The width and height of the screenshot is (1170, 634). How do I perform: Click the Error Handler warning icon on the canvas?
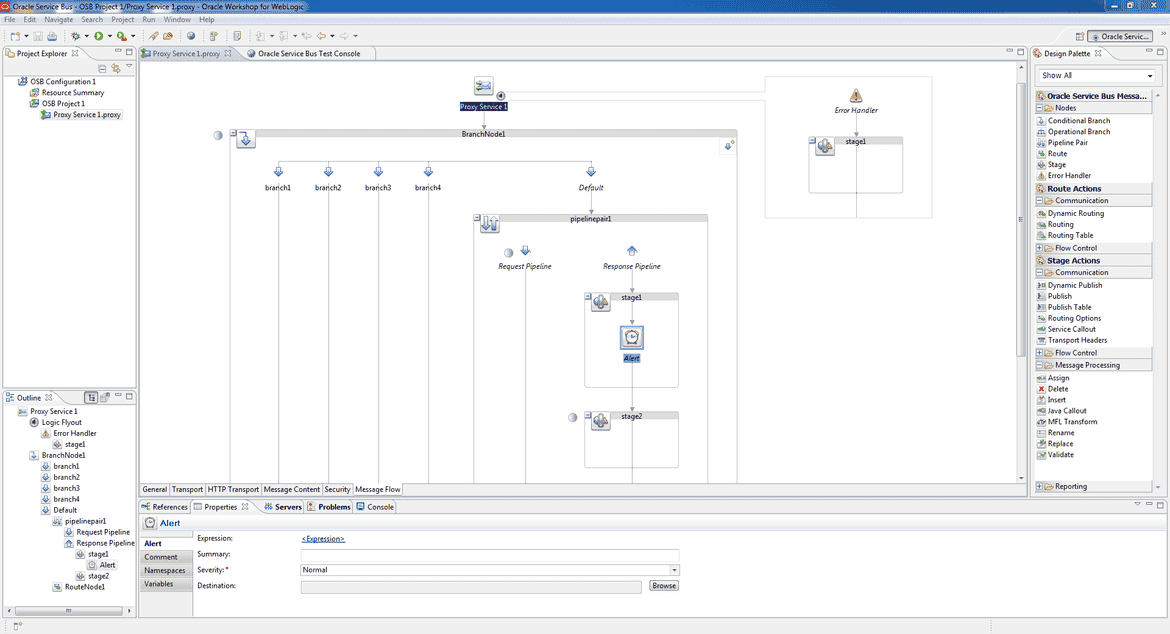856,95
